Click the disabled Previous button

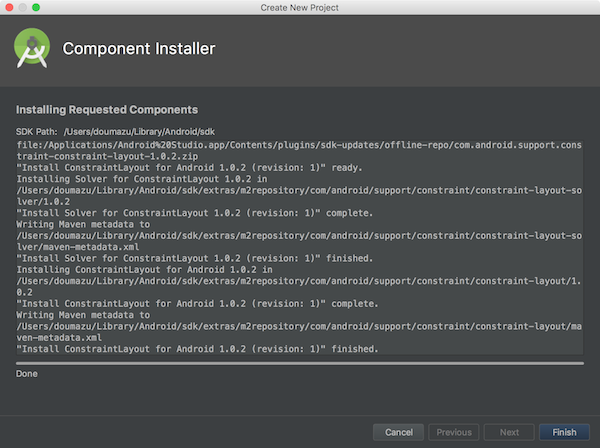point(454,432)
